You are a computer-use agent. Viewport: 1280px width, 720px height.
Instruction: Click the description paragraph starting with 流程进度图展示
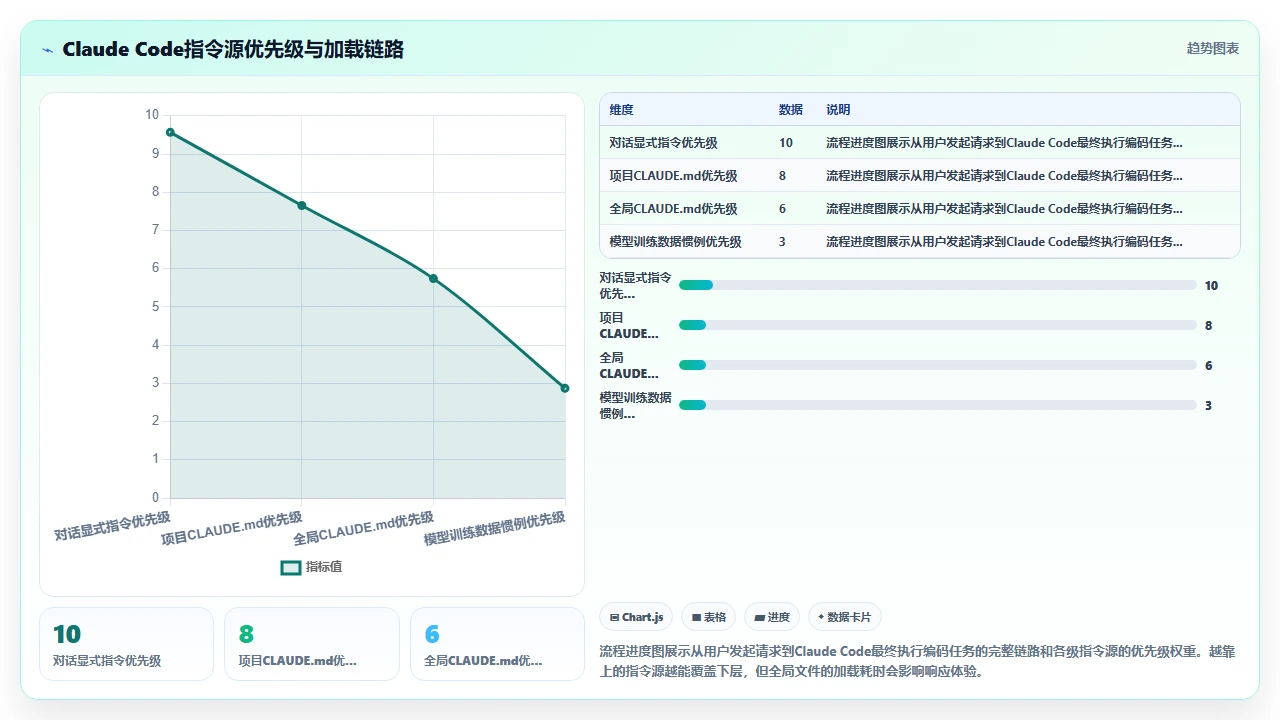pyautogui.click(x=917, y=661)
